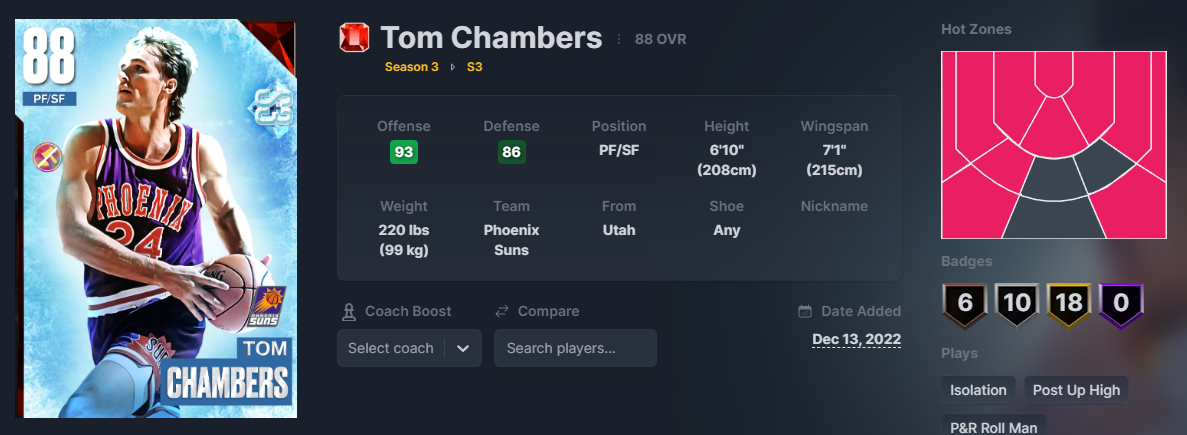Click the Season 3 breadcrumb link

click(411, 68)
